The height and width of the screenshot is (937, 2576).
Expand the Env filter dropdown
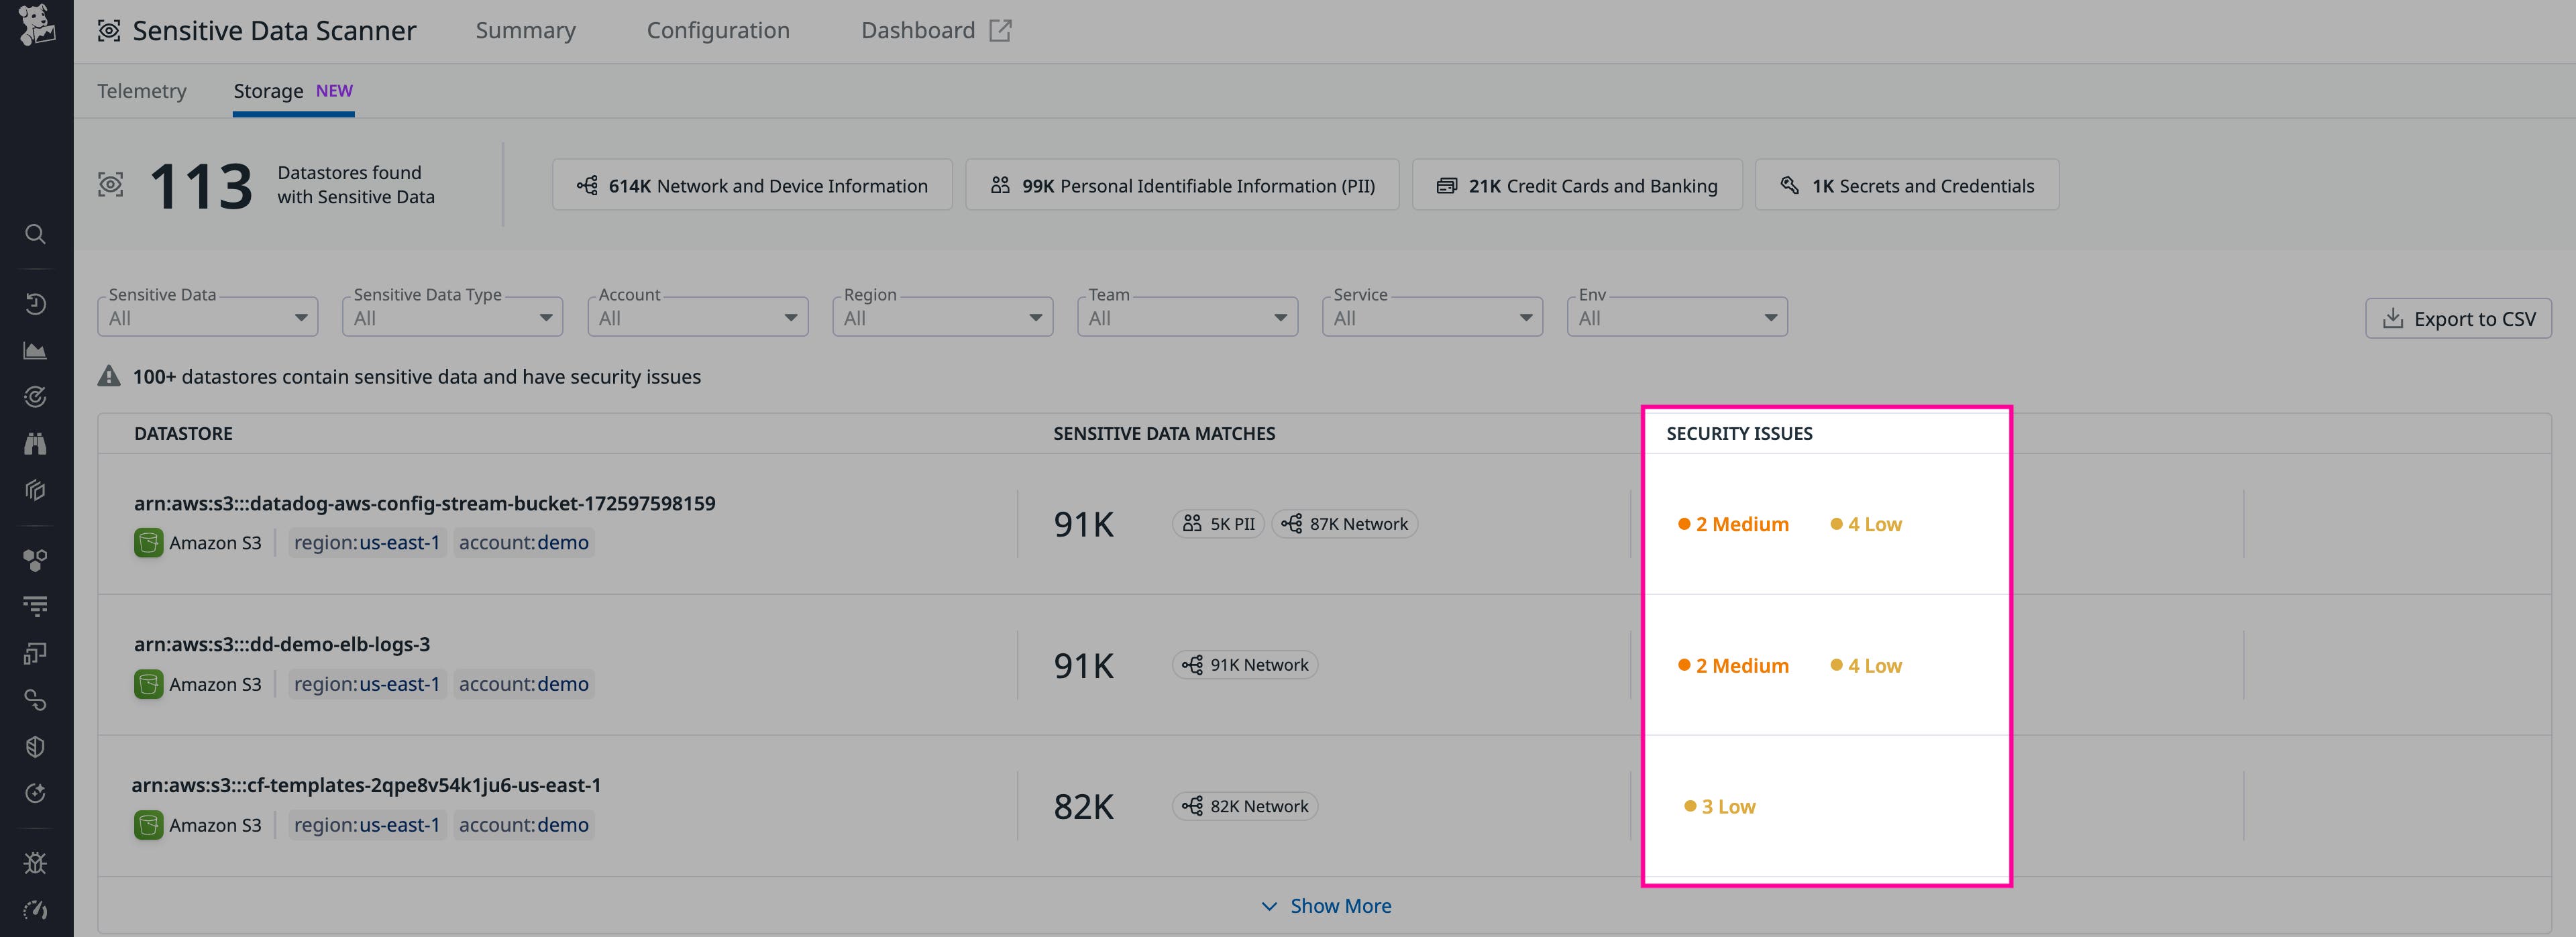click(1676, 316)
